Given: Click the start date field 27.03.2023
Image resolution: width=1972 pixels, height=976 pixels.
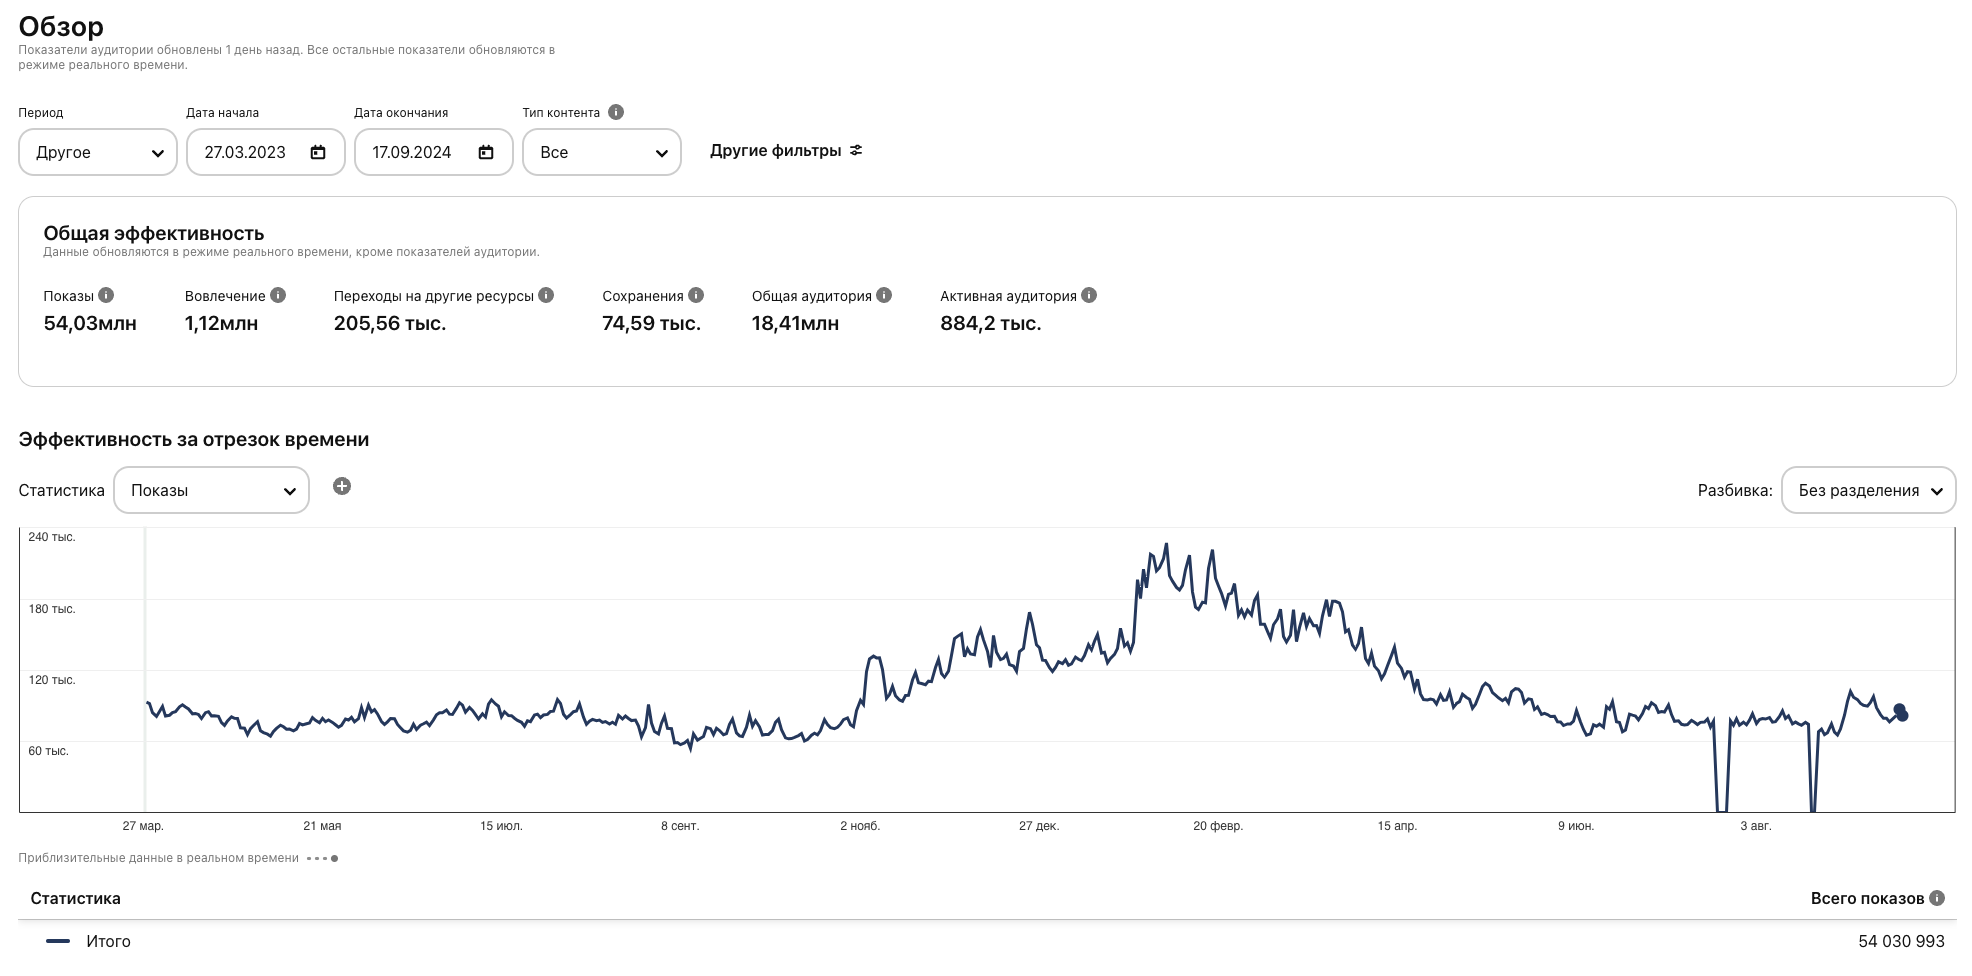Looking at the screenshot, I should 245,152.
